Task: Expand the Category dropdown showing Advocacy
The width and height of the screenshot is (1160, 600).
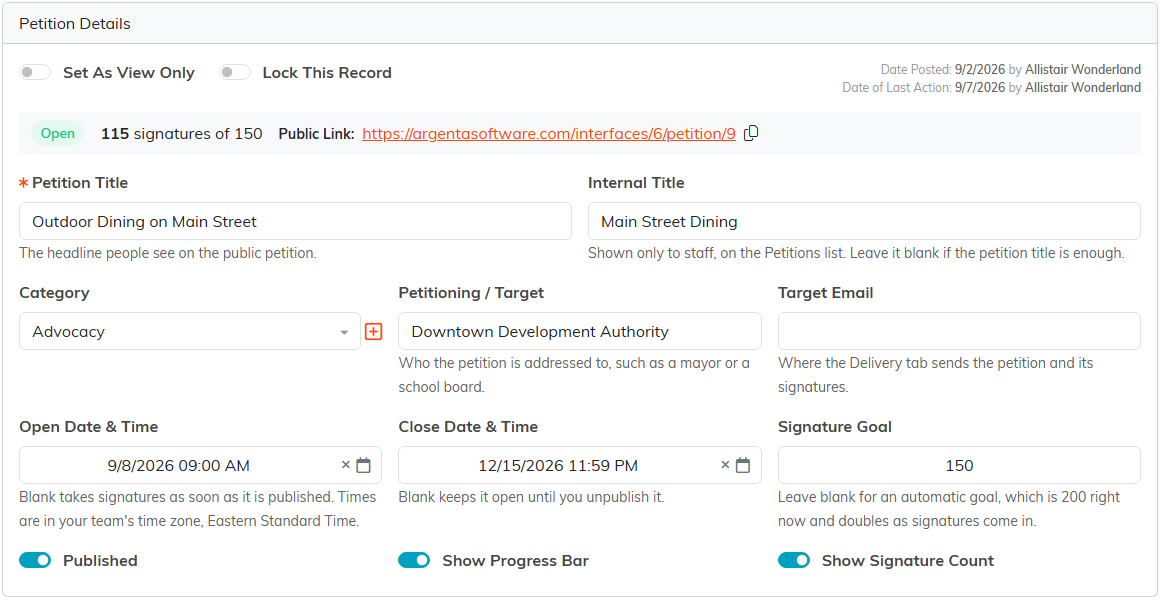Action: coord(190,331)
